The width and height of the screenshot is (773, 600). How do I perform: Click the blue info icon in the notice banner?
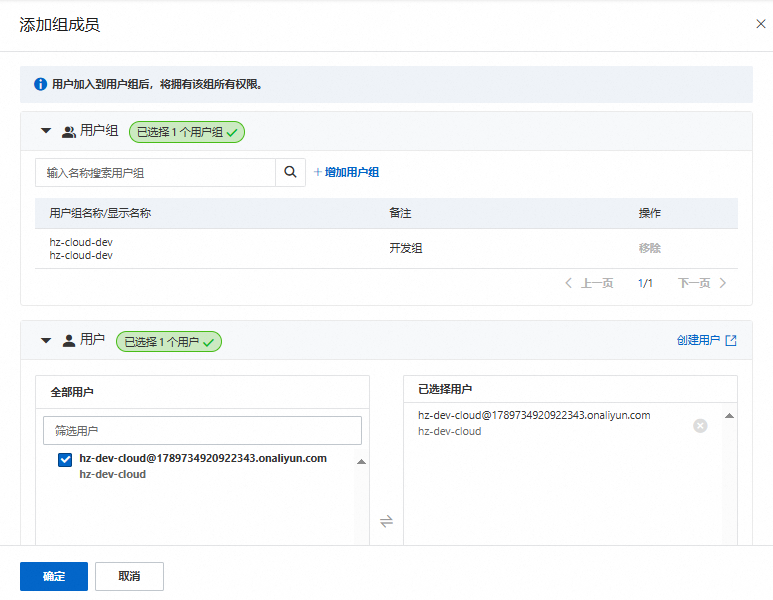coord(40,84)
